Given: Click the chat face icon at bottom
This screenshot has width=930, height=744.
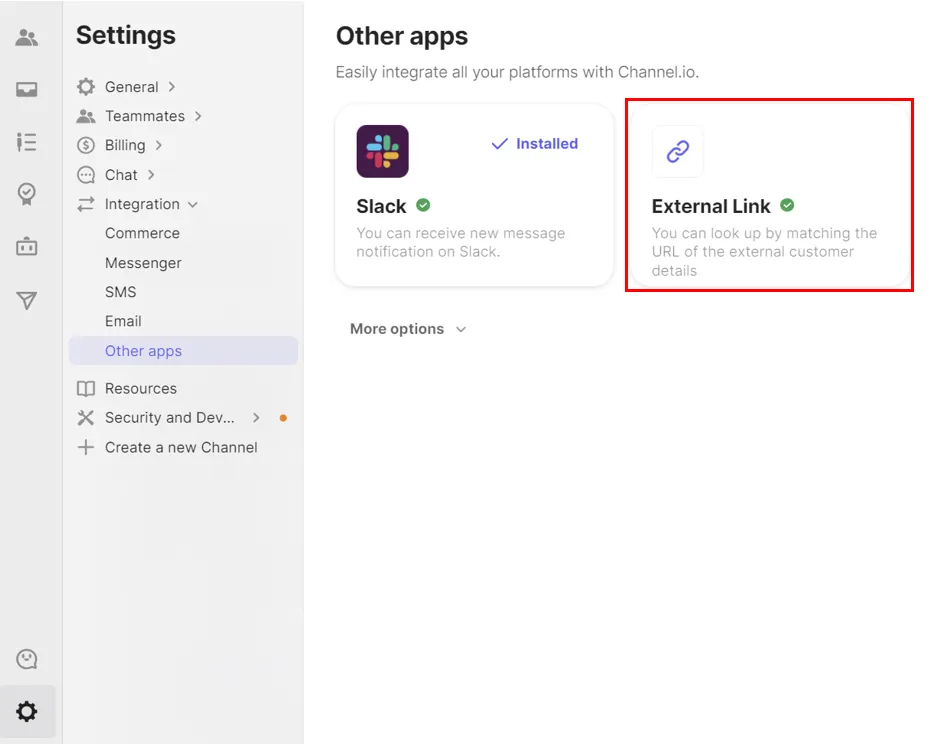Looking at the screenshot, I should coord(27,659).
